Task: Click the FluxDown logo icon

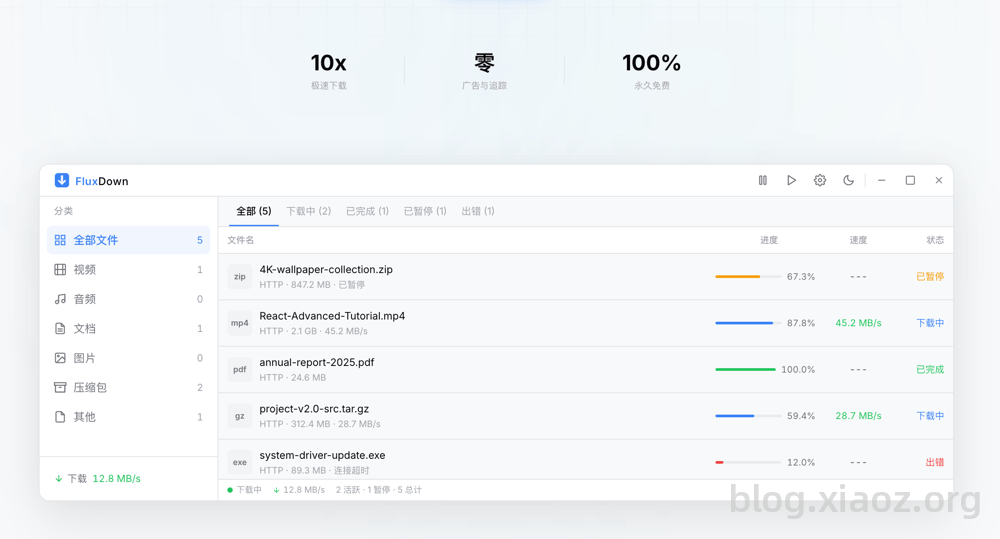Action: click(x=62, y=181)
